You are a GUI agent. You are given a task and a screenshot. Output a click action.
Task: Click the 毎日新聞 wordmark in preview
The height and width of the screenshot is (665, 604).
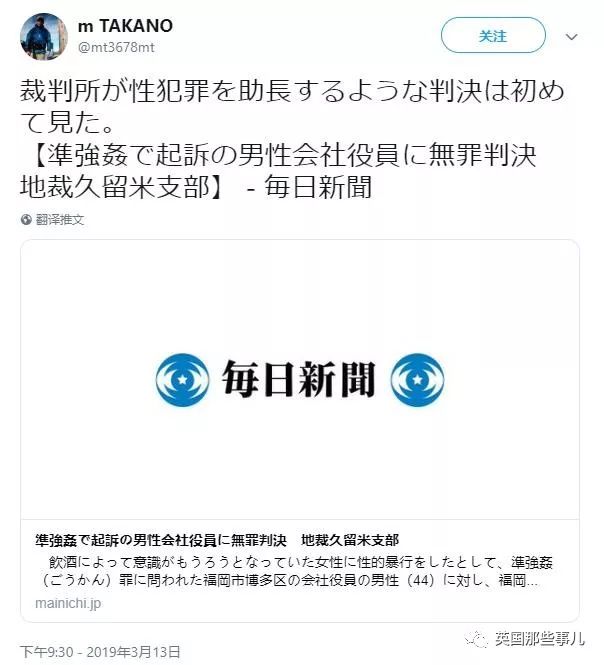pyautogui.click(x=299, y=379)
